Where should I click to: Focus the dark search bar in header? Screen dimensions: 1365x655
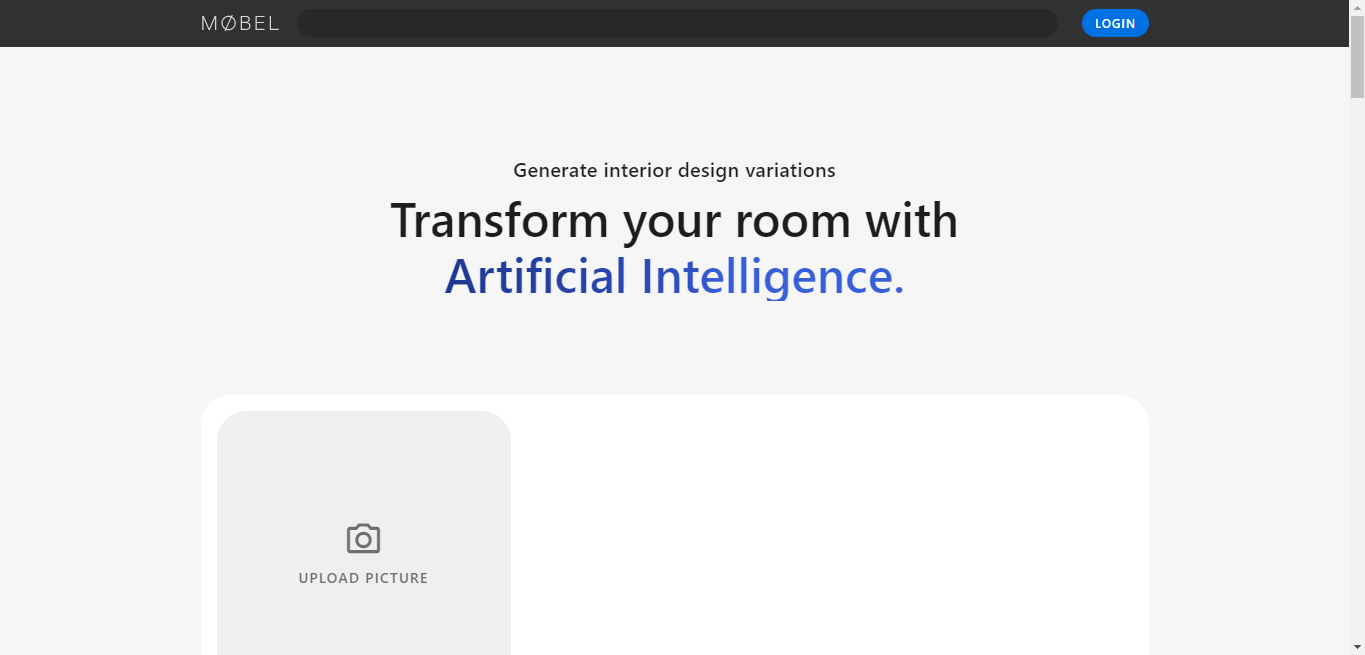pyautogui.click(x=677, y=23)
